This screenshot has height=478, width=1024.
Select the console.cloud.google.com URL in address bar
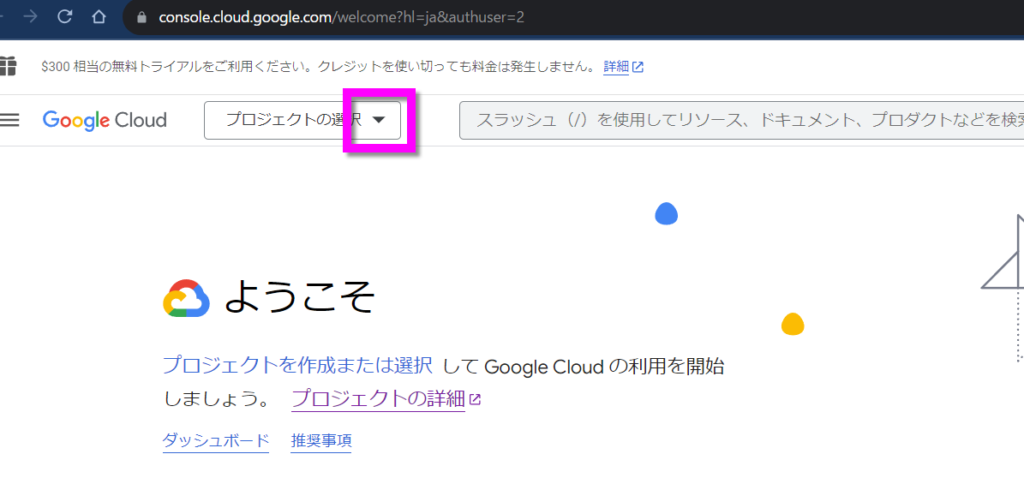tap(341, 18)
